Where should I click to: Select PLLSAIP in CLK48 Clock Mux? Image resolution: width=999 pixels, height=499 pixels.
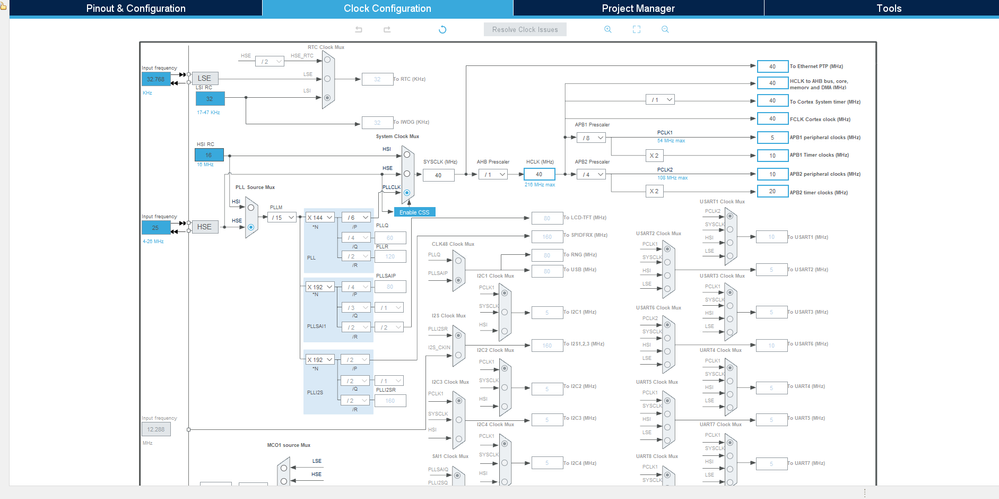tap(457, 278)
